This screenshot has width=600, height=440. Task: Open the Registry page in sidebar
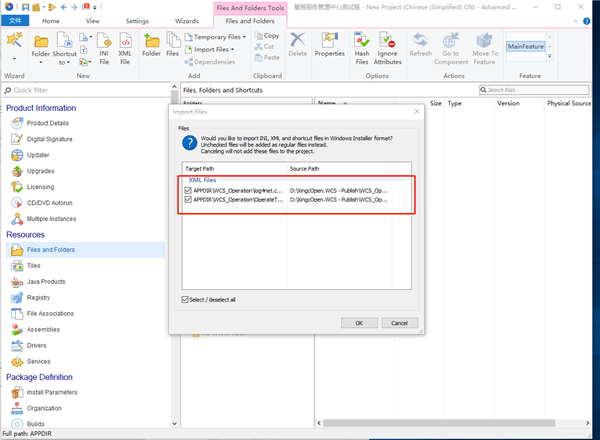38,298
